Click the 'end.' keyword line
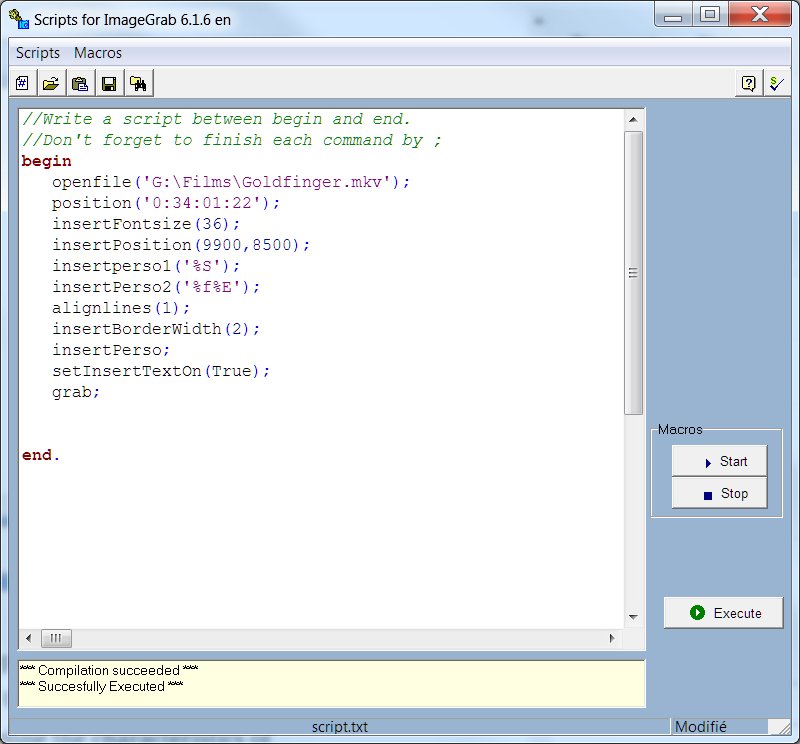This screenshot has width=800, height=744. (41, 455)
